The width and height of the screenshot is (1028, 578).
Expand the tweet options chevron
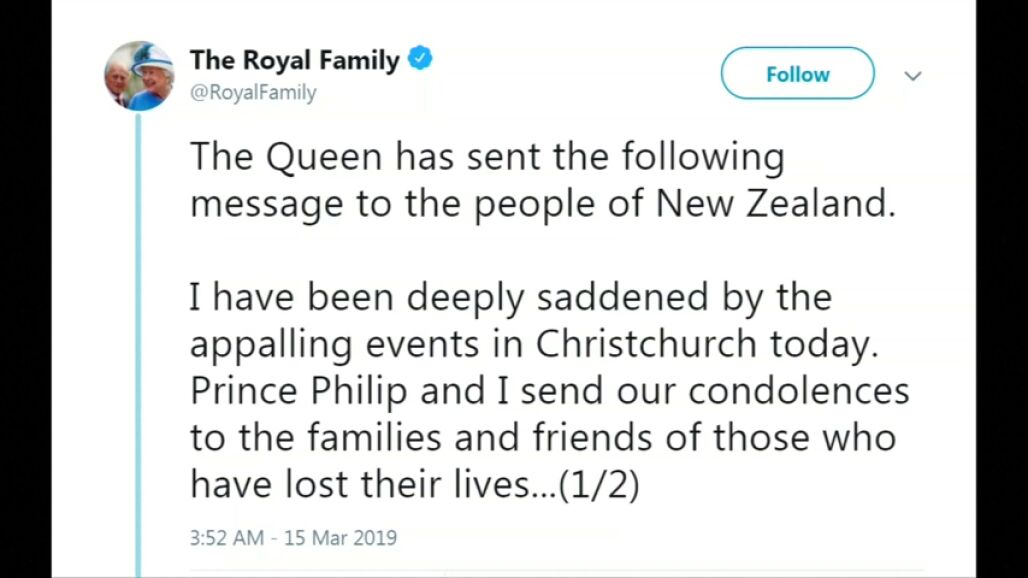[x=913, y=75]
